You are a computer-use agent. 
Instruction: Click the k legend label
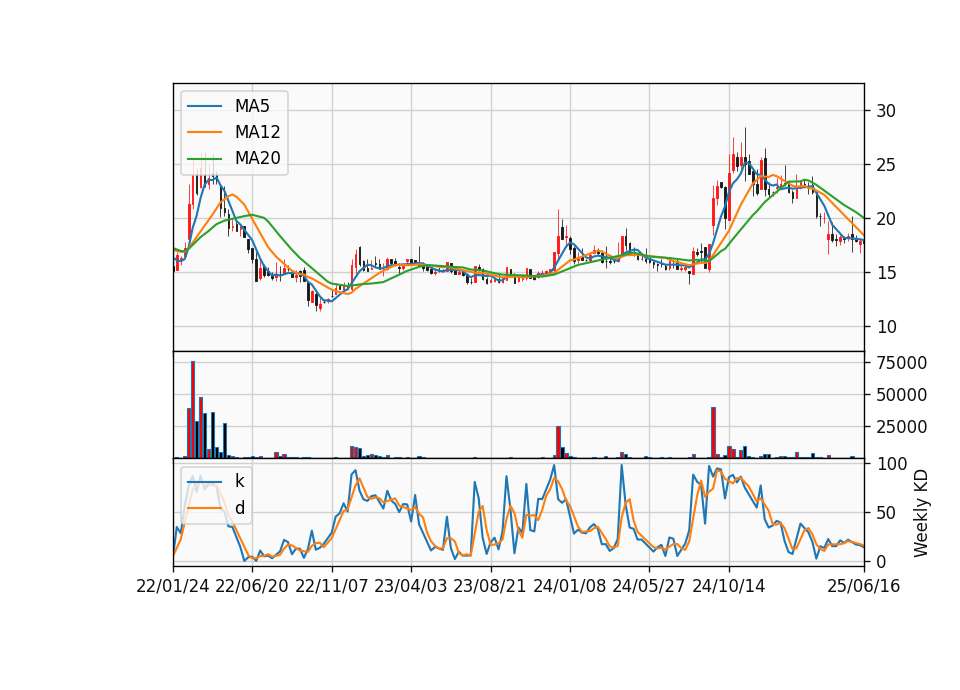pyautogui.click(x=239, y=481)
